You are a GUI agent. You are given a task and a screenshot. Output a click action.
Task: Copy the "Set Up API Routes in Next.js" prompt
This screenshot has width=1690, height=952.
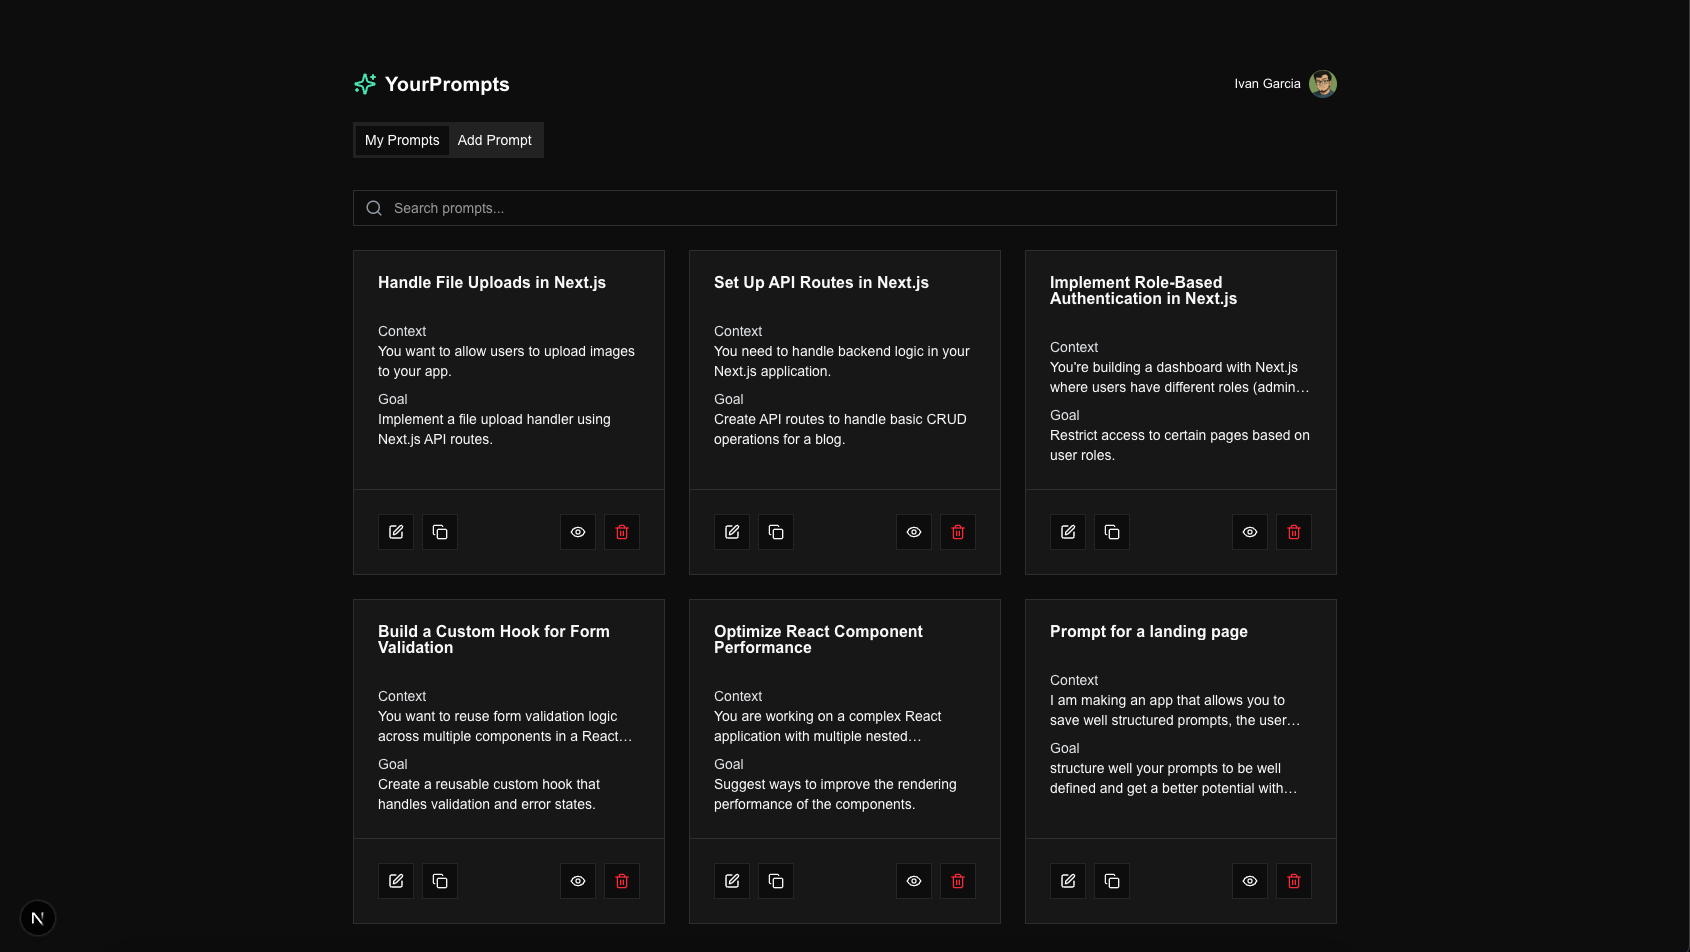[x=775, y=531]
